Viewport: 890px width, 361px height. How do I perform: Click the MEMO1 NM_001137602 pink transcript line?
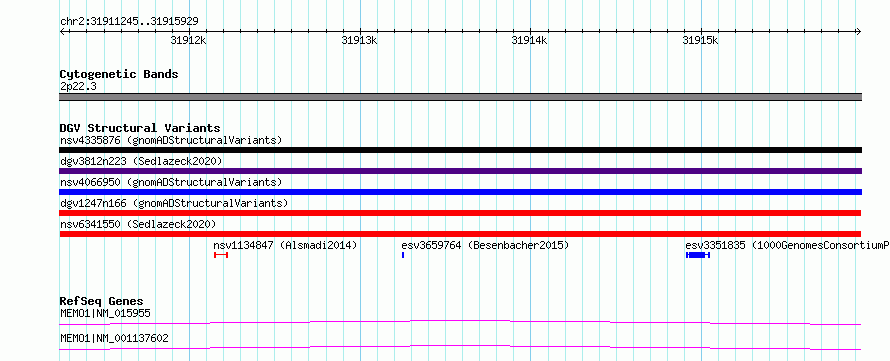coord(460,347)
